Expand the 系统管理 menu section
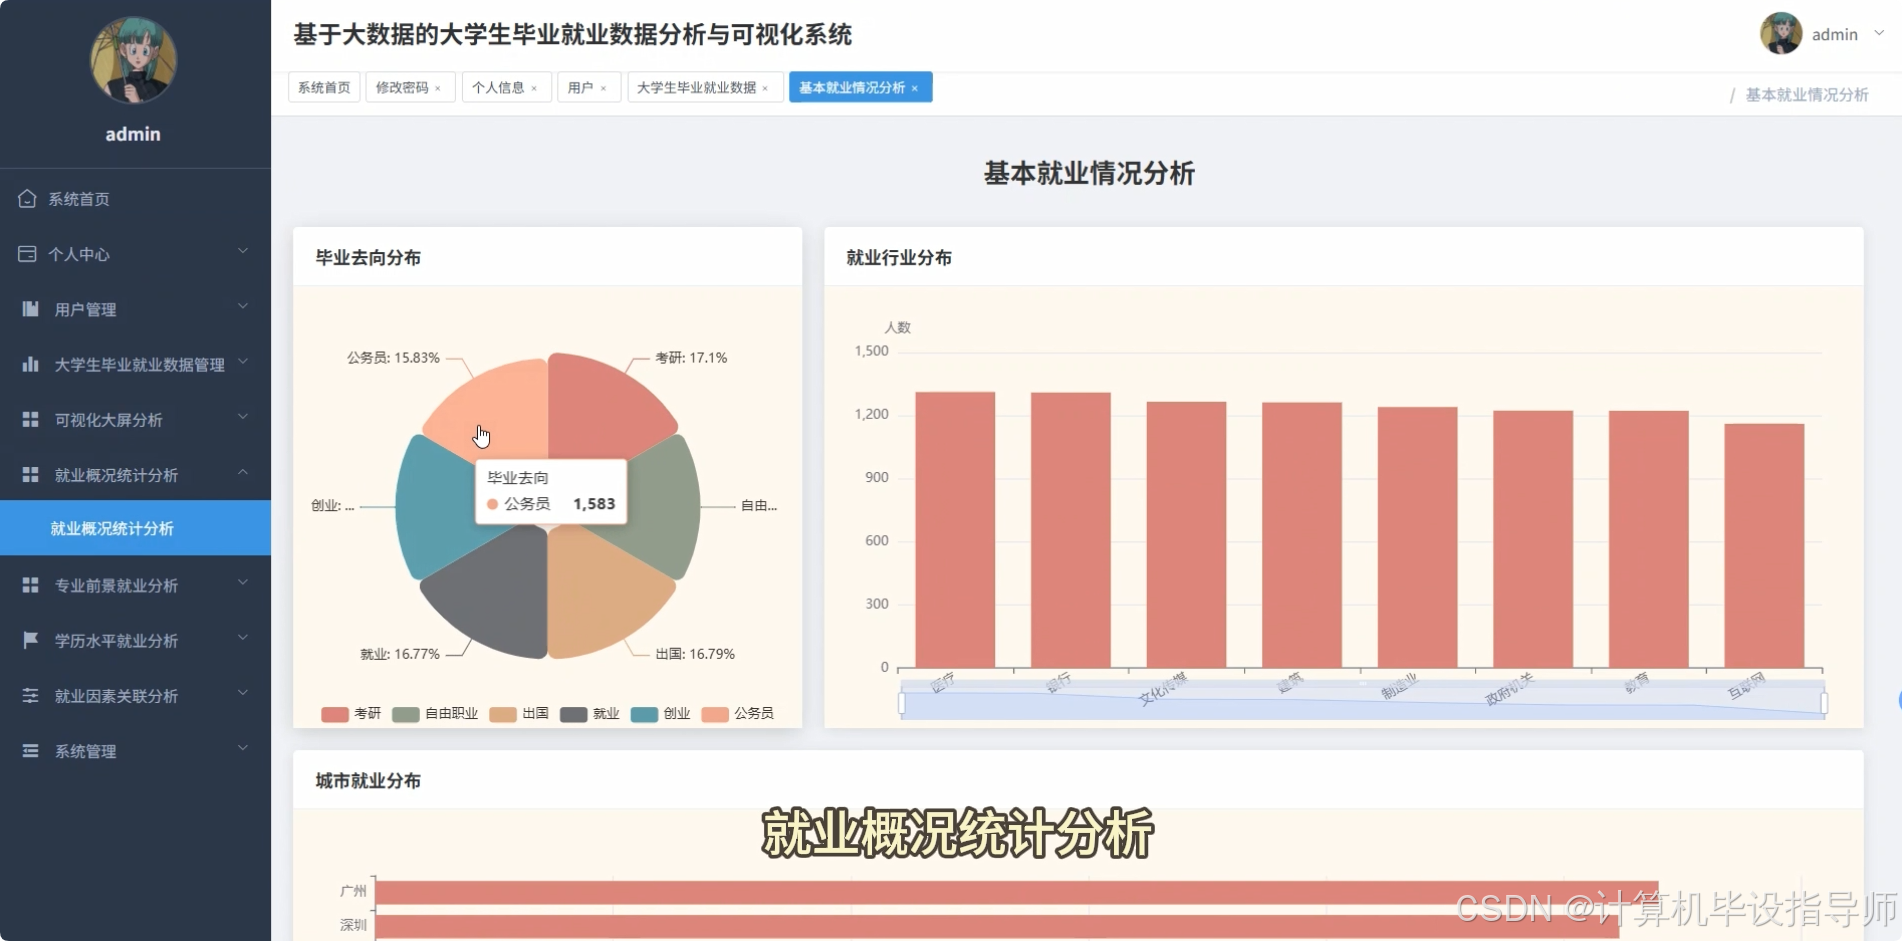The height and width of the screenshot is (941, 1902). [x=242, y=750]
